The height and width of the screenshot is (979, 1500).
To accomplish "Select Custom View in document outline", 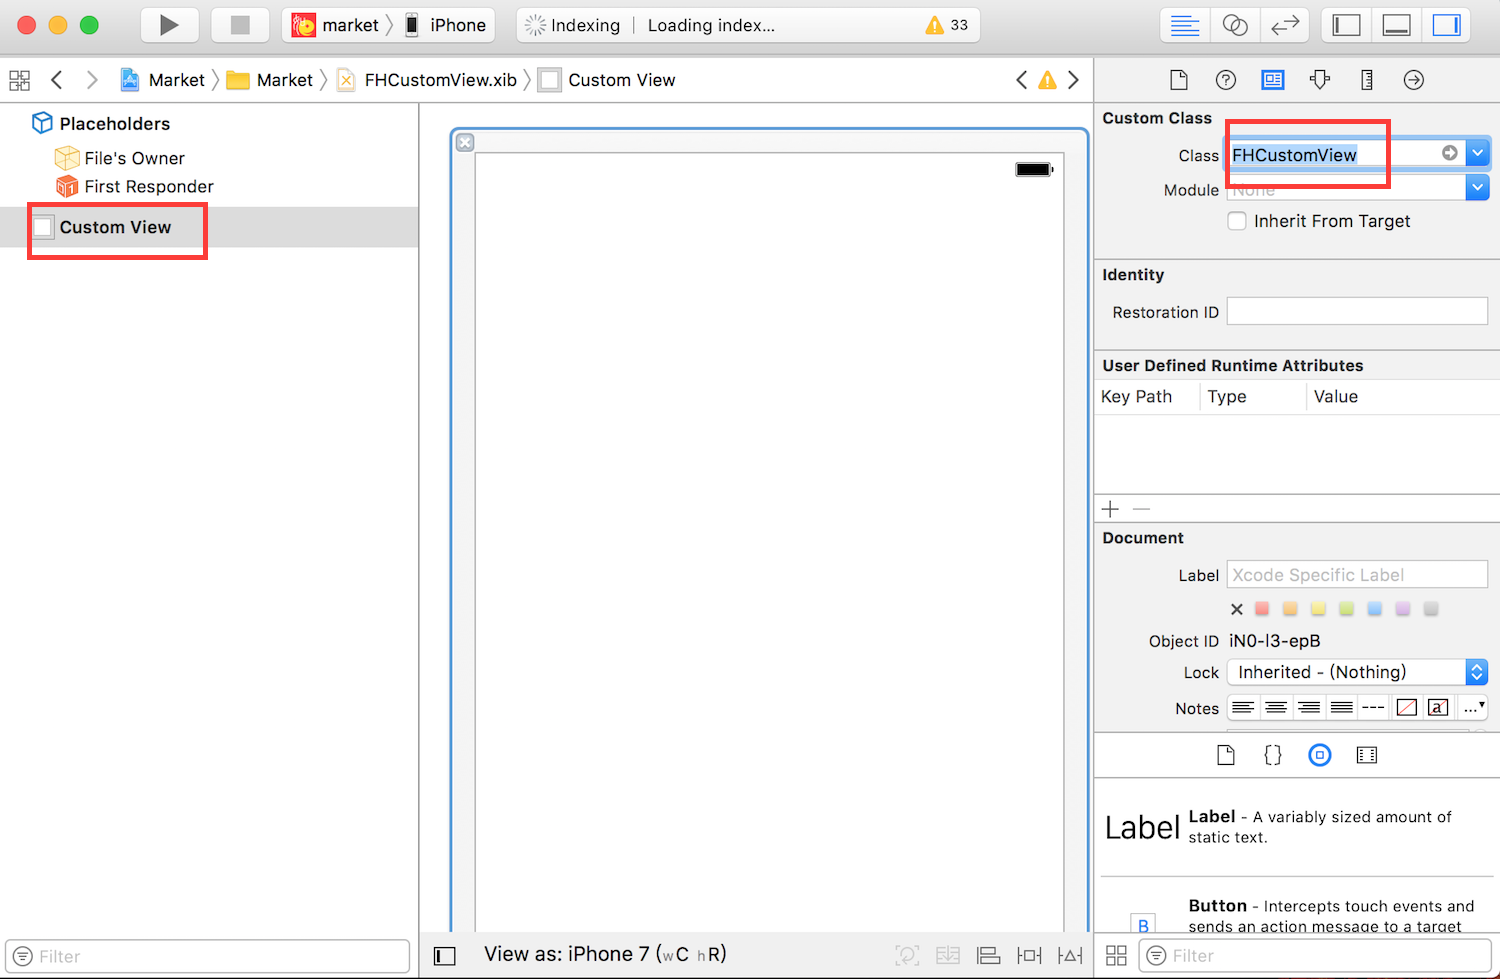I will click(115, 227).
